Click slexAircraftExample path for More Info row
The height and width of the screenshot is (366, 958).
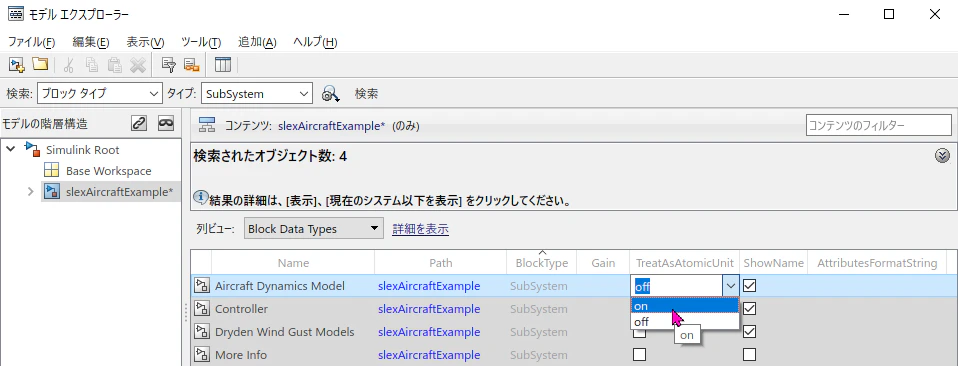pyautogui.click(x=429, y=355)
